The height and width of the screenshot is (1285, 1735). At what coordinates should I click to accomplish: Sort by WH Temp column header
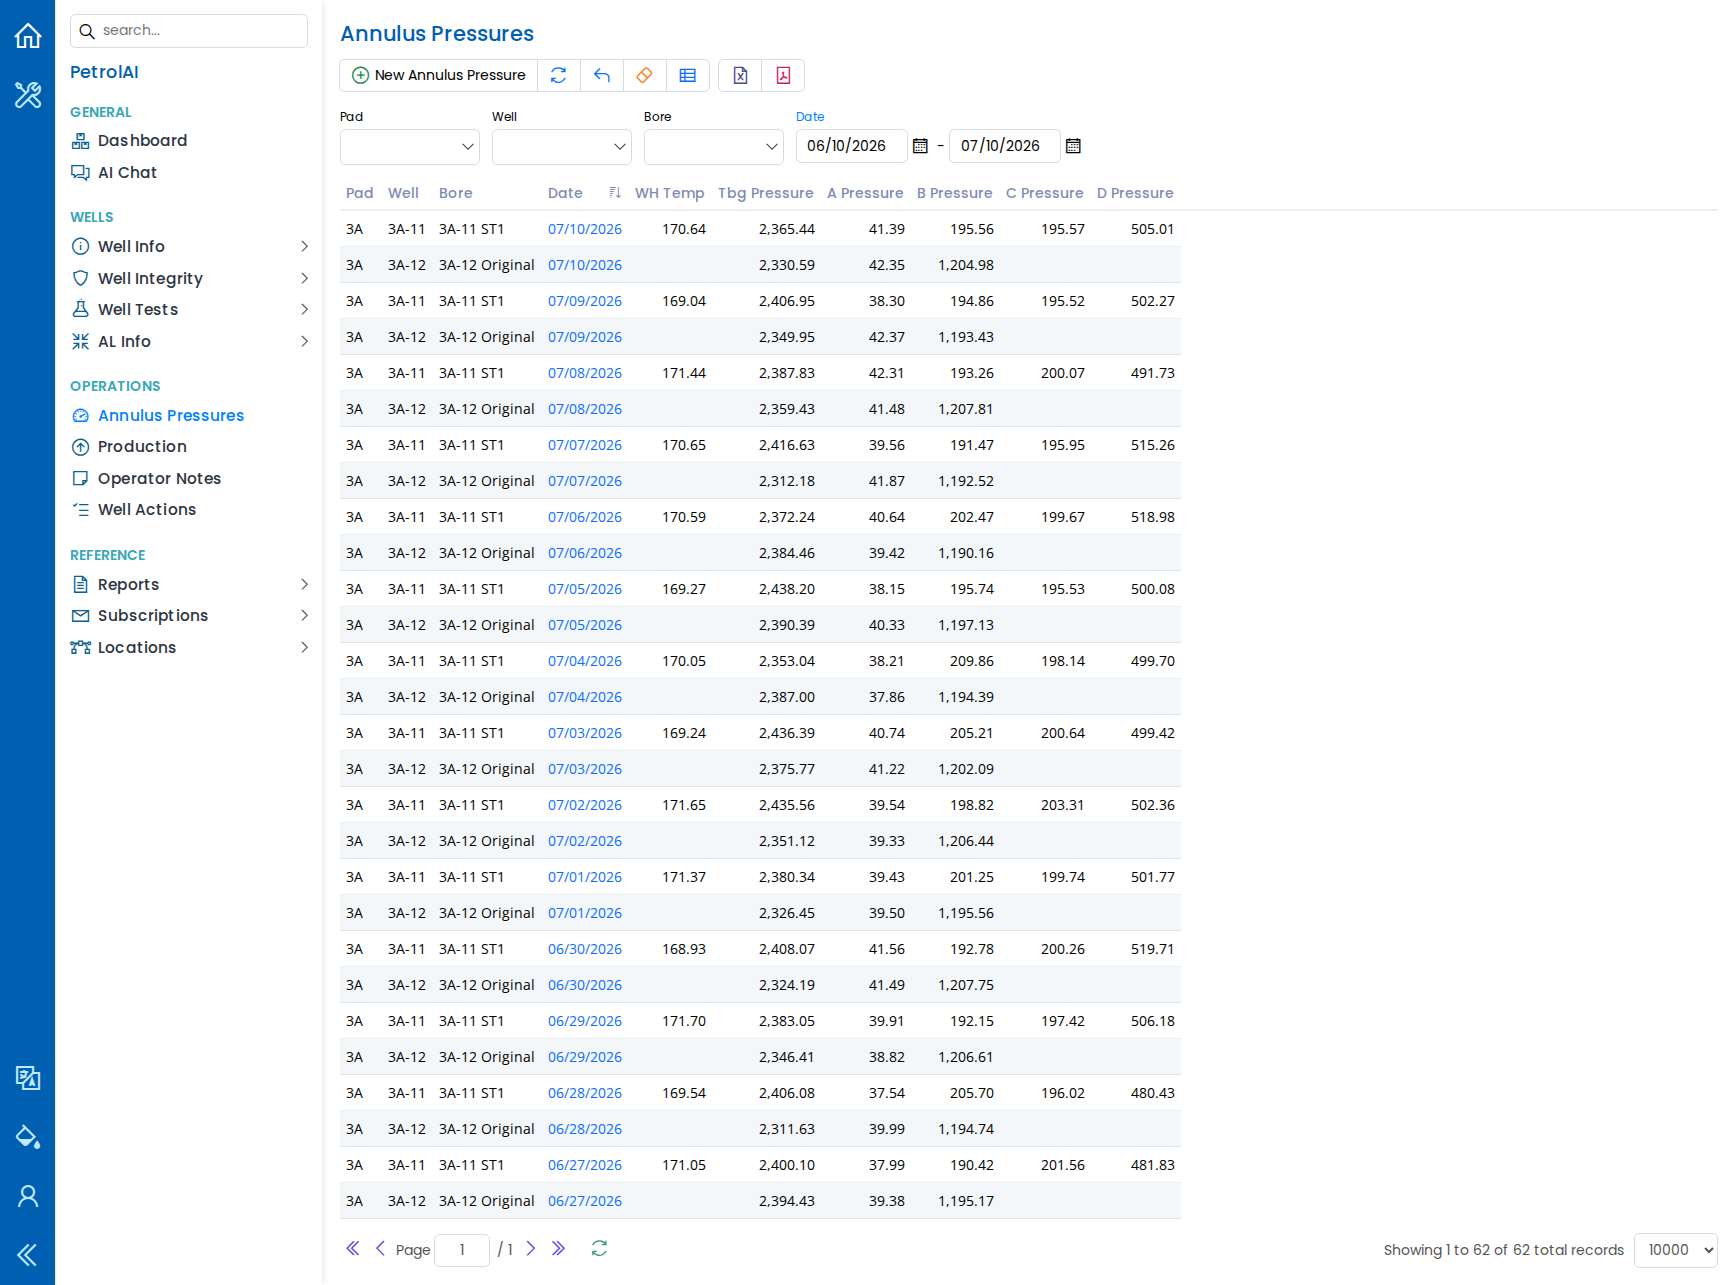point(670,193)
